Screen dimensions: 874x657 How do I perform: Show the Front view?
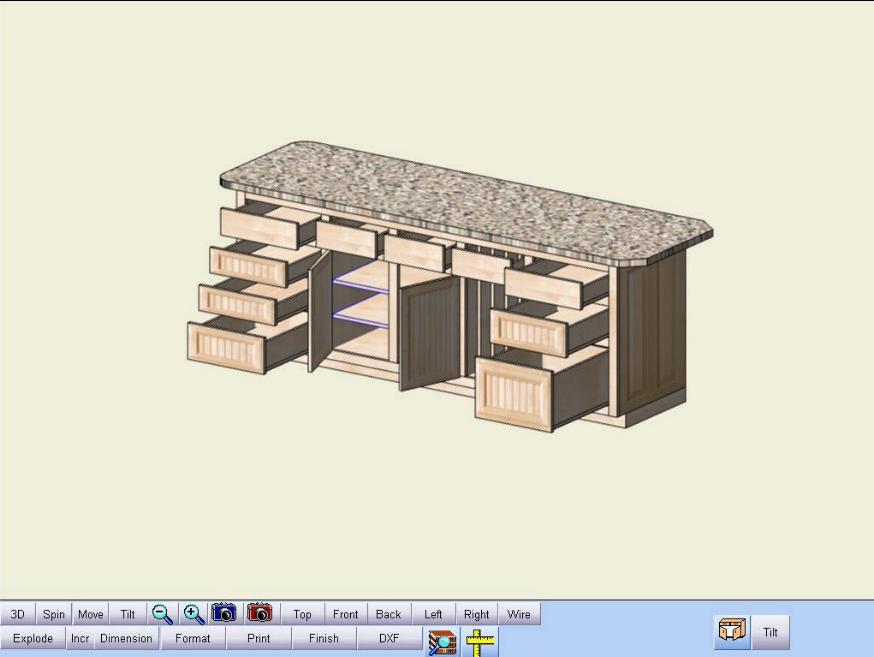pos(346,614)
